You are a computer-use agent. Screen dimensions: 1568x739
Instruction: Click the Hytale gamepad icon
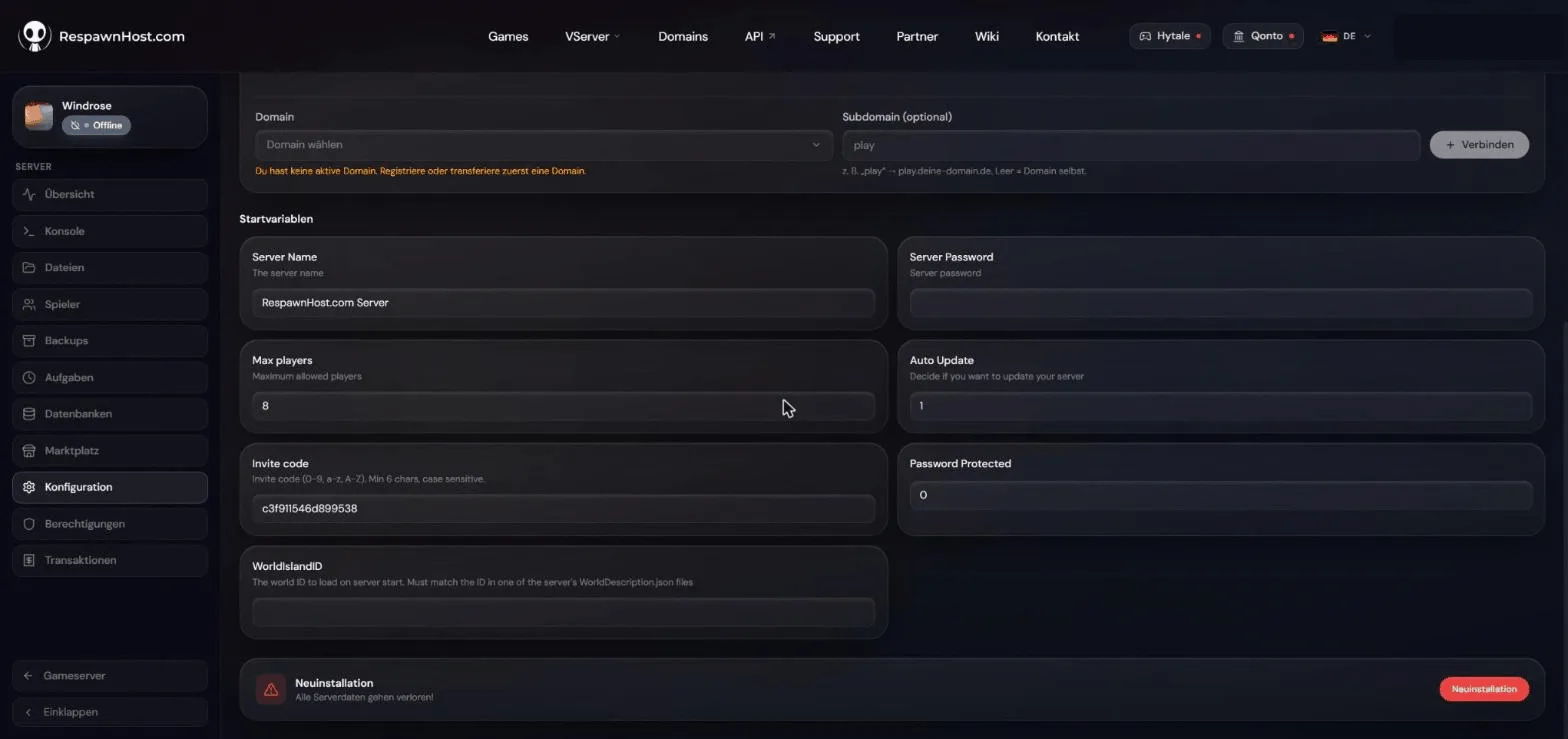(1146, 36)
